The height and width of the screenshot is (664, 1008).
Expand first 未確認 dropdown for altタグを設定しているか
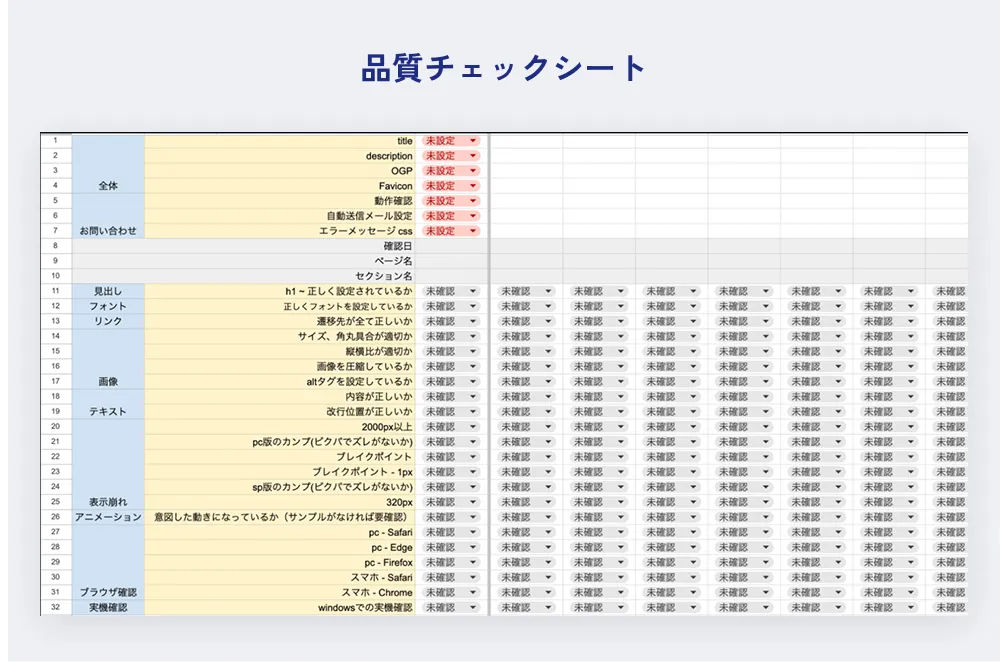(x=473, y=382)
